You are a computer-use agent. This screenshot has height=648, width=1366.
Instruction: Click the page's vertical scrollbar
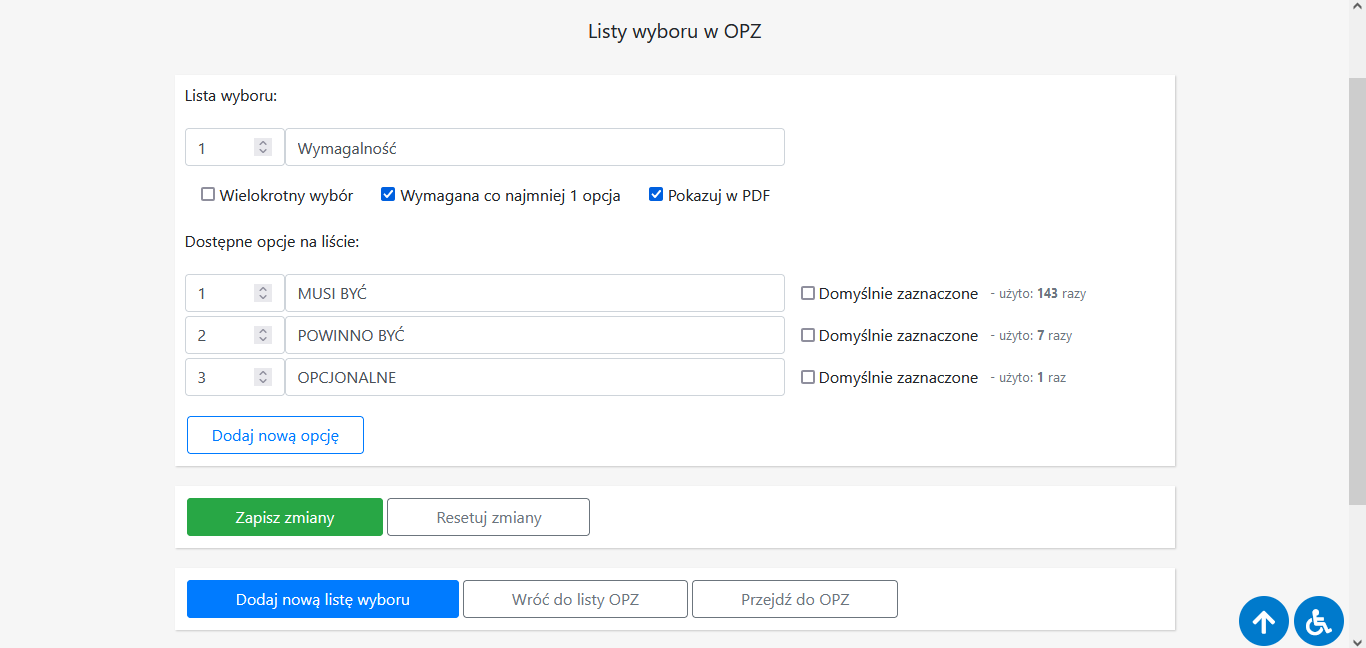[1357, 290]
